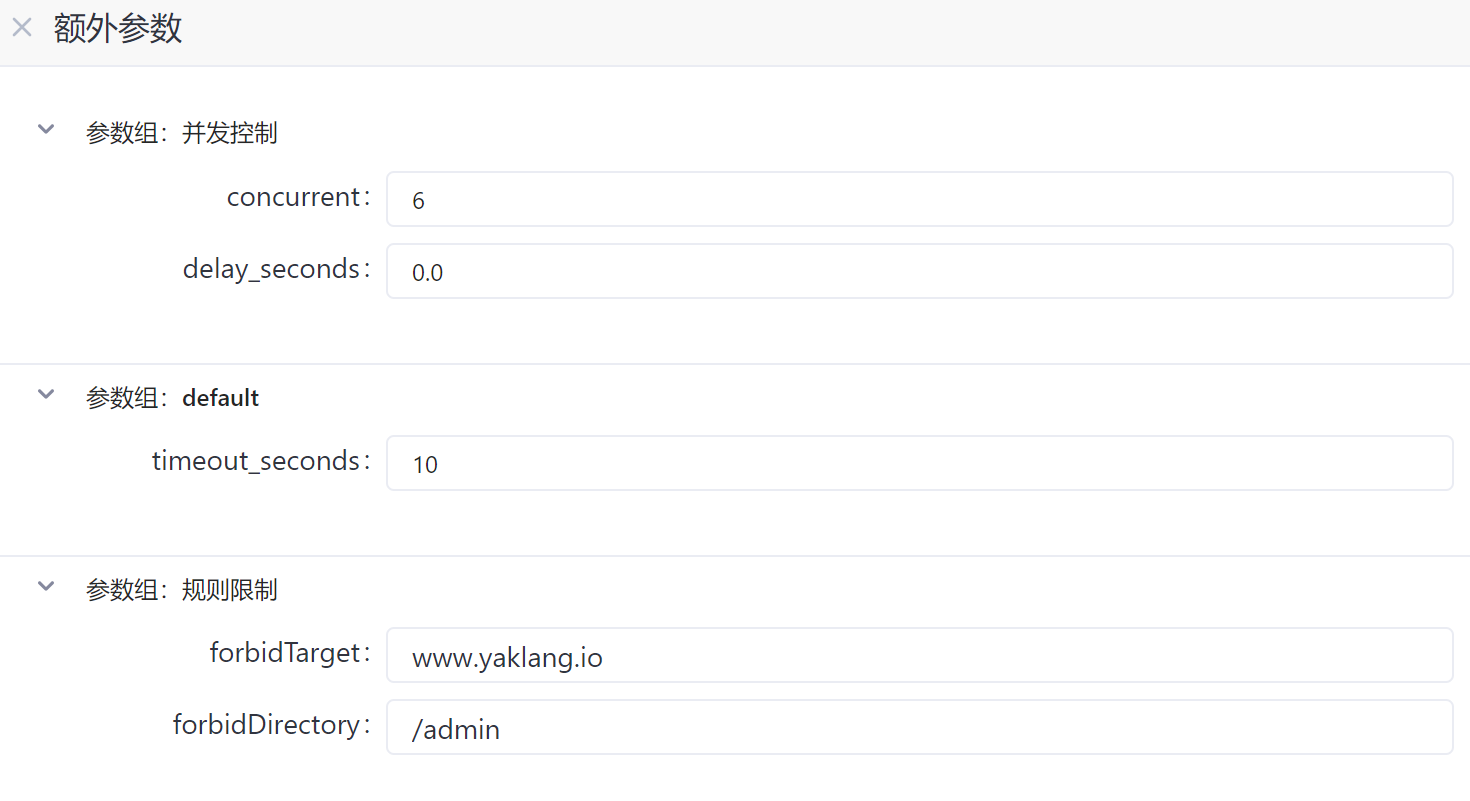Click the timeout_seconds input field
The image size is (1470, 801).
(919, 463)
